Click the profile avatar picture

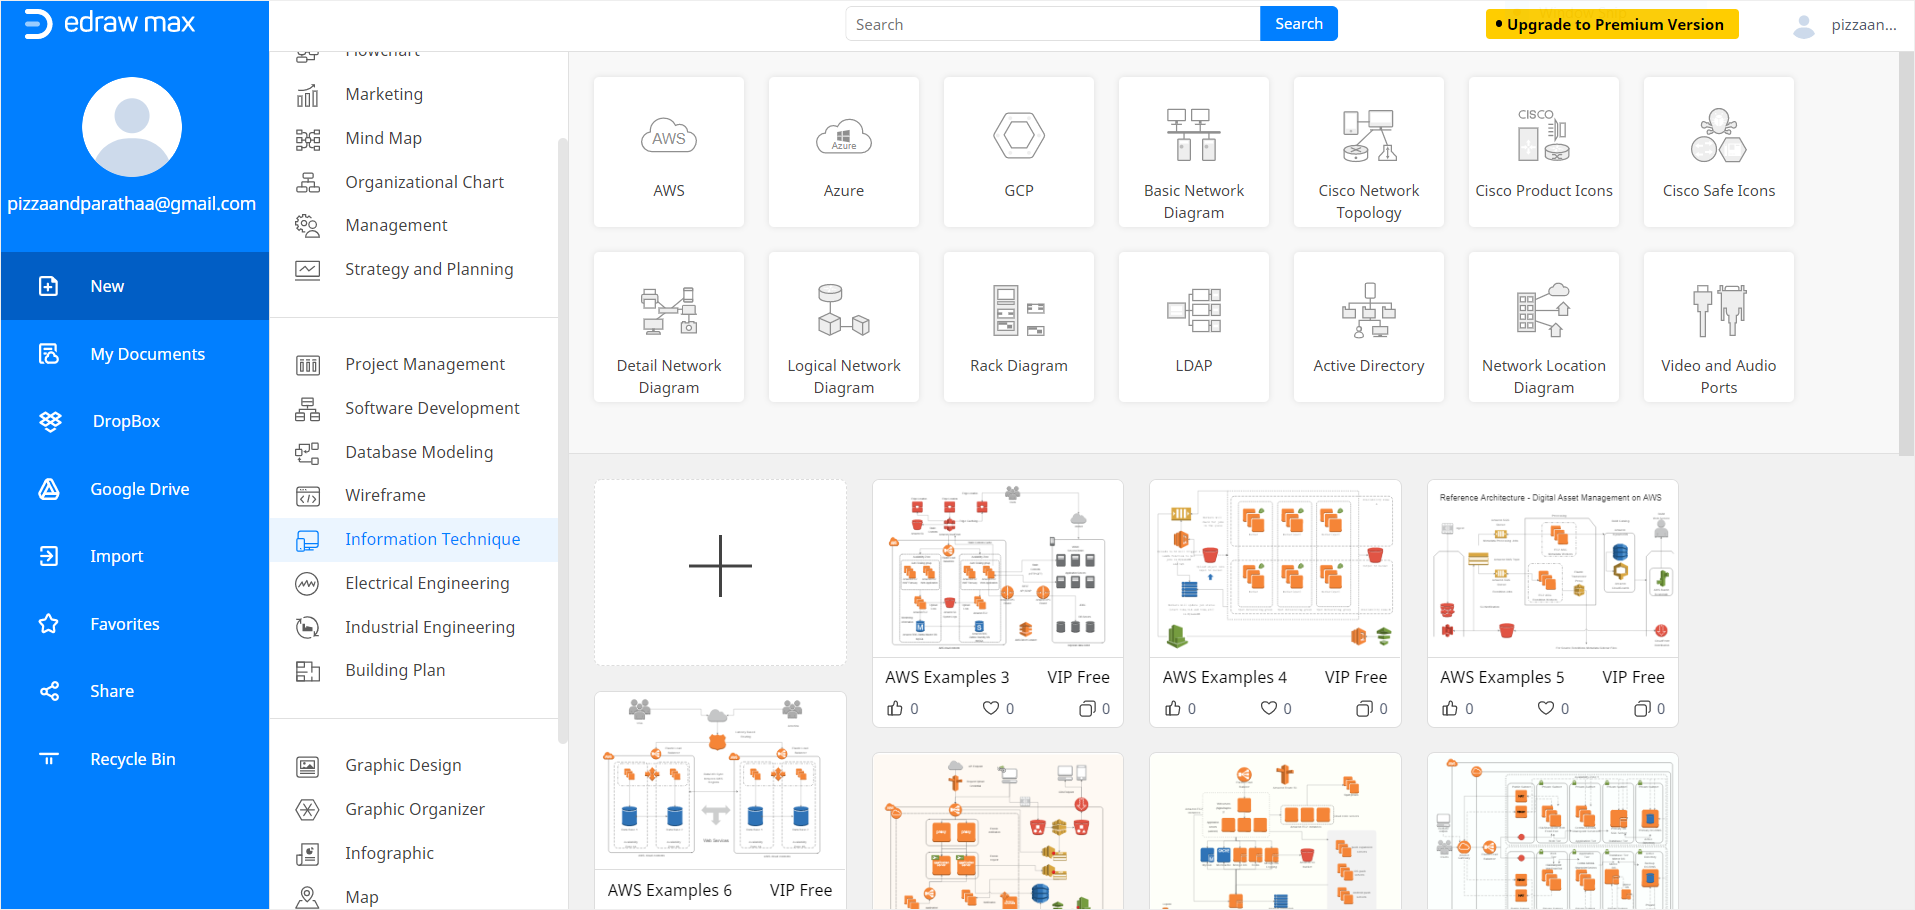coord(132,127)
